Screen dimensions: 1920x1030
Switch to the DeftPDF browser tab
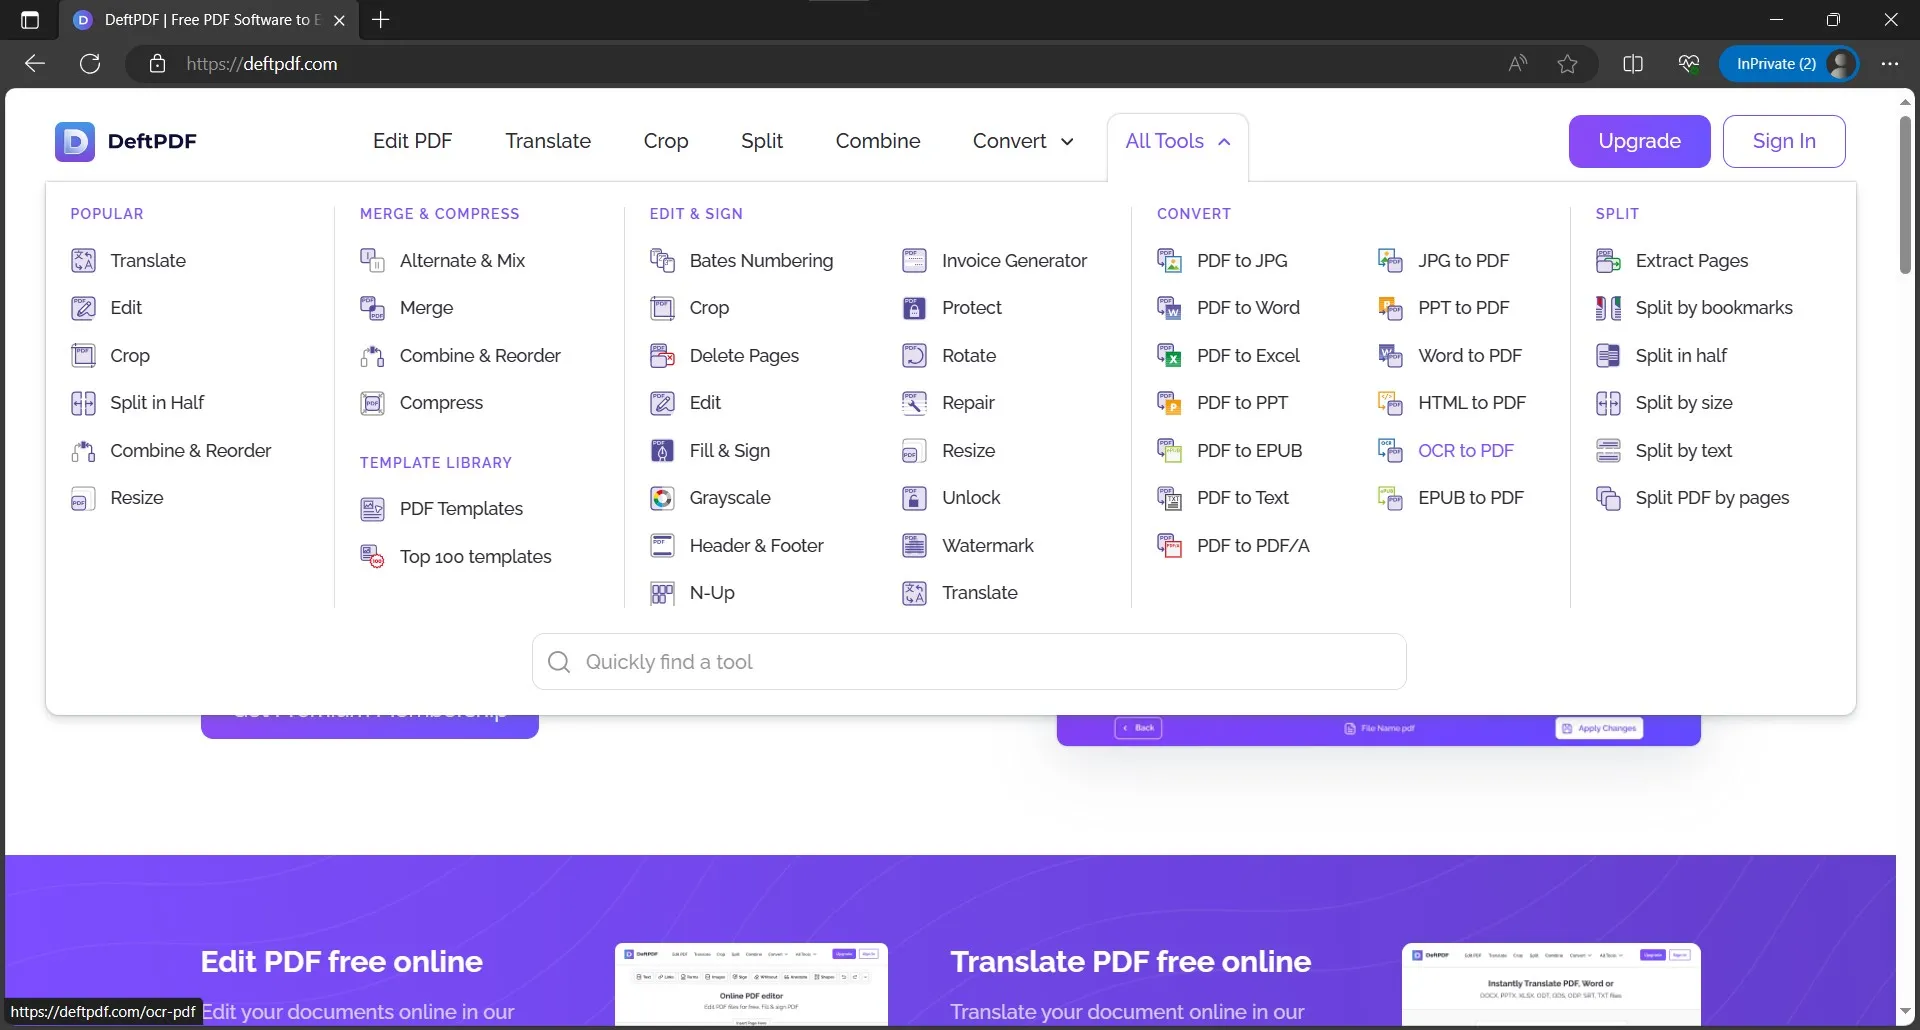(x=208, y=20)
